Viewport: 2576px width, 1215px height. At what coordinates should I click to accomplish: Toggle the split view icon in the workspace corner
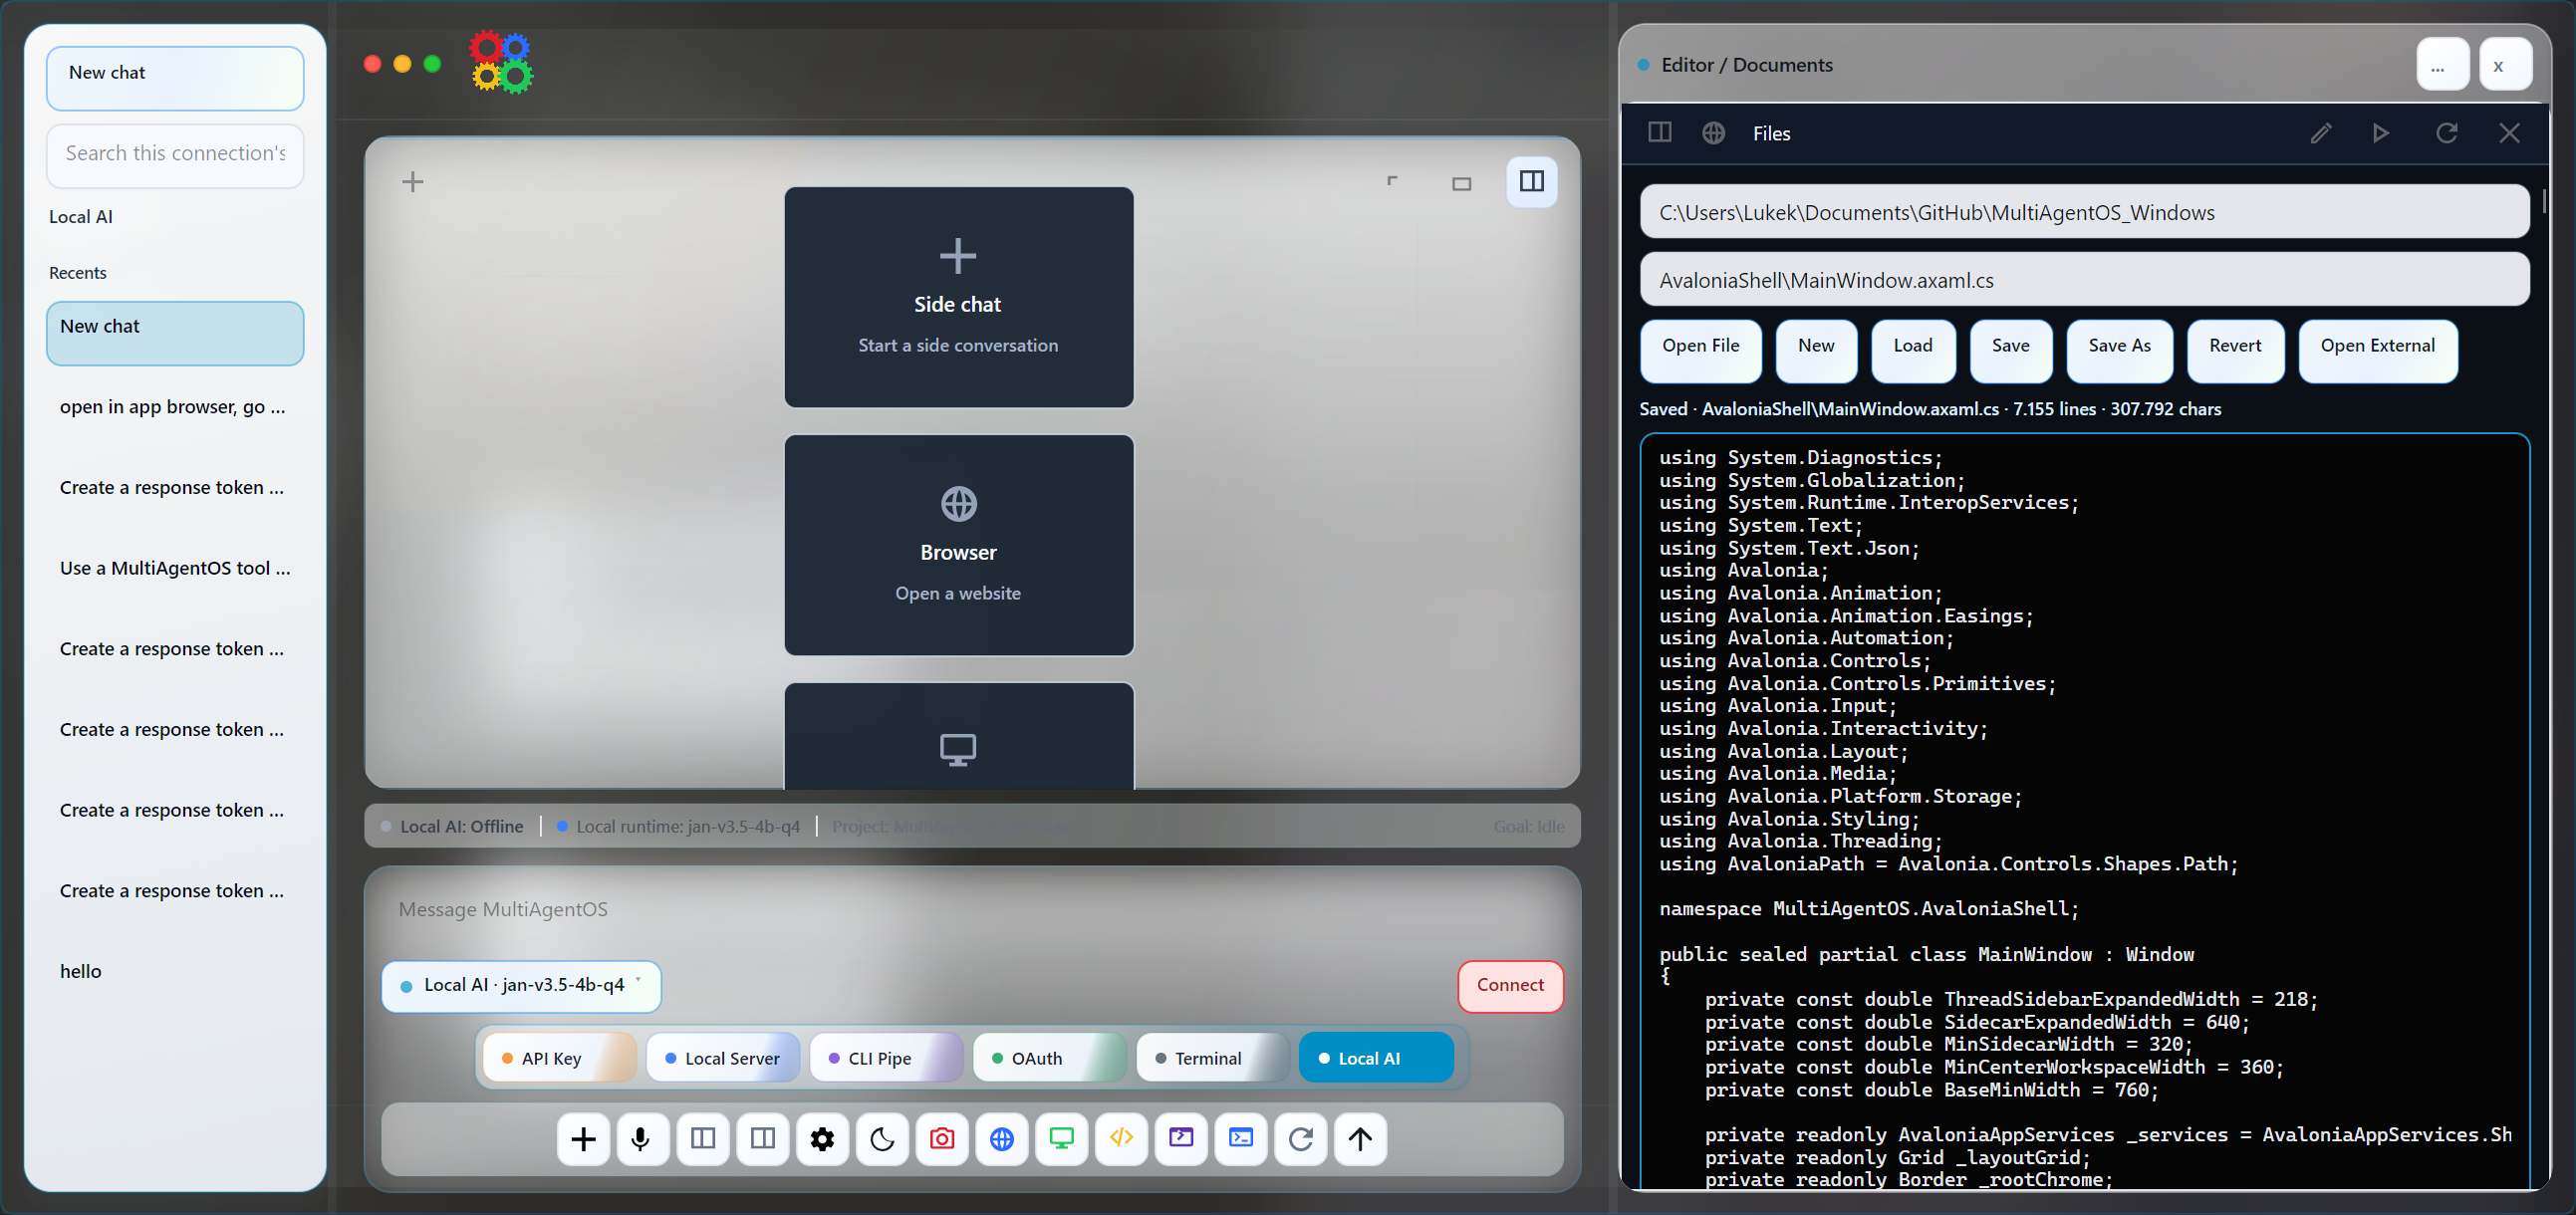click(x=1532, y=181)
